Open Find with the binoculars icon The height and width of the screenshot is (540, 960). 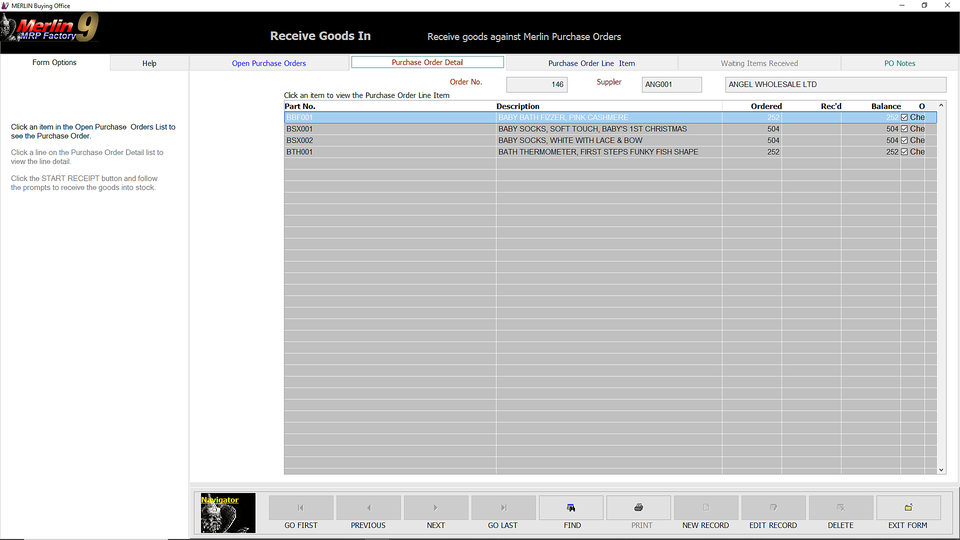571,508
